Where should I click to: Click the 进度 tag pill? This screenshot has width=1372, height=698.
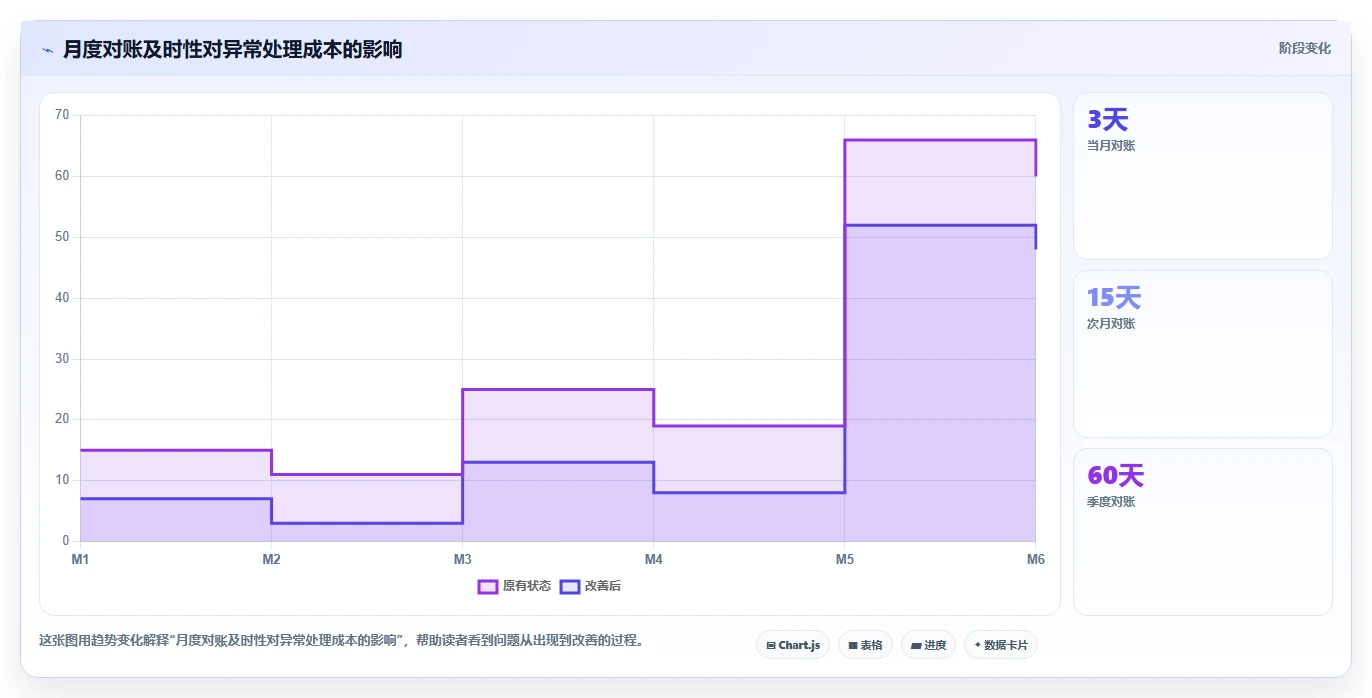coord(928,645)
